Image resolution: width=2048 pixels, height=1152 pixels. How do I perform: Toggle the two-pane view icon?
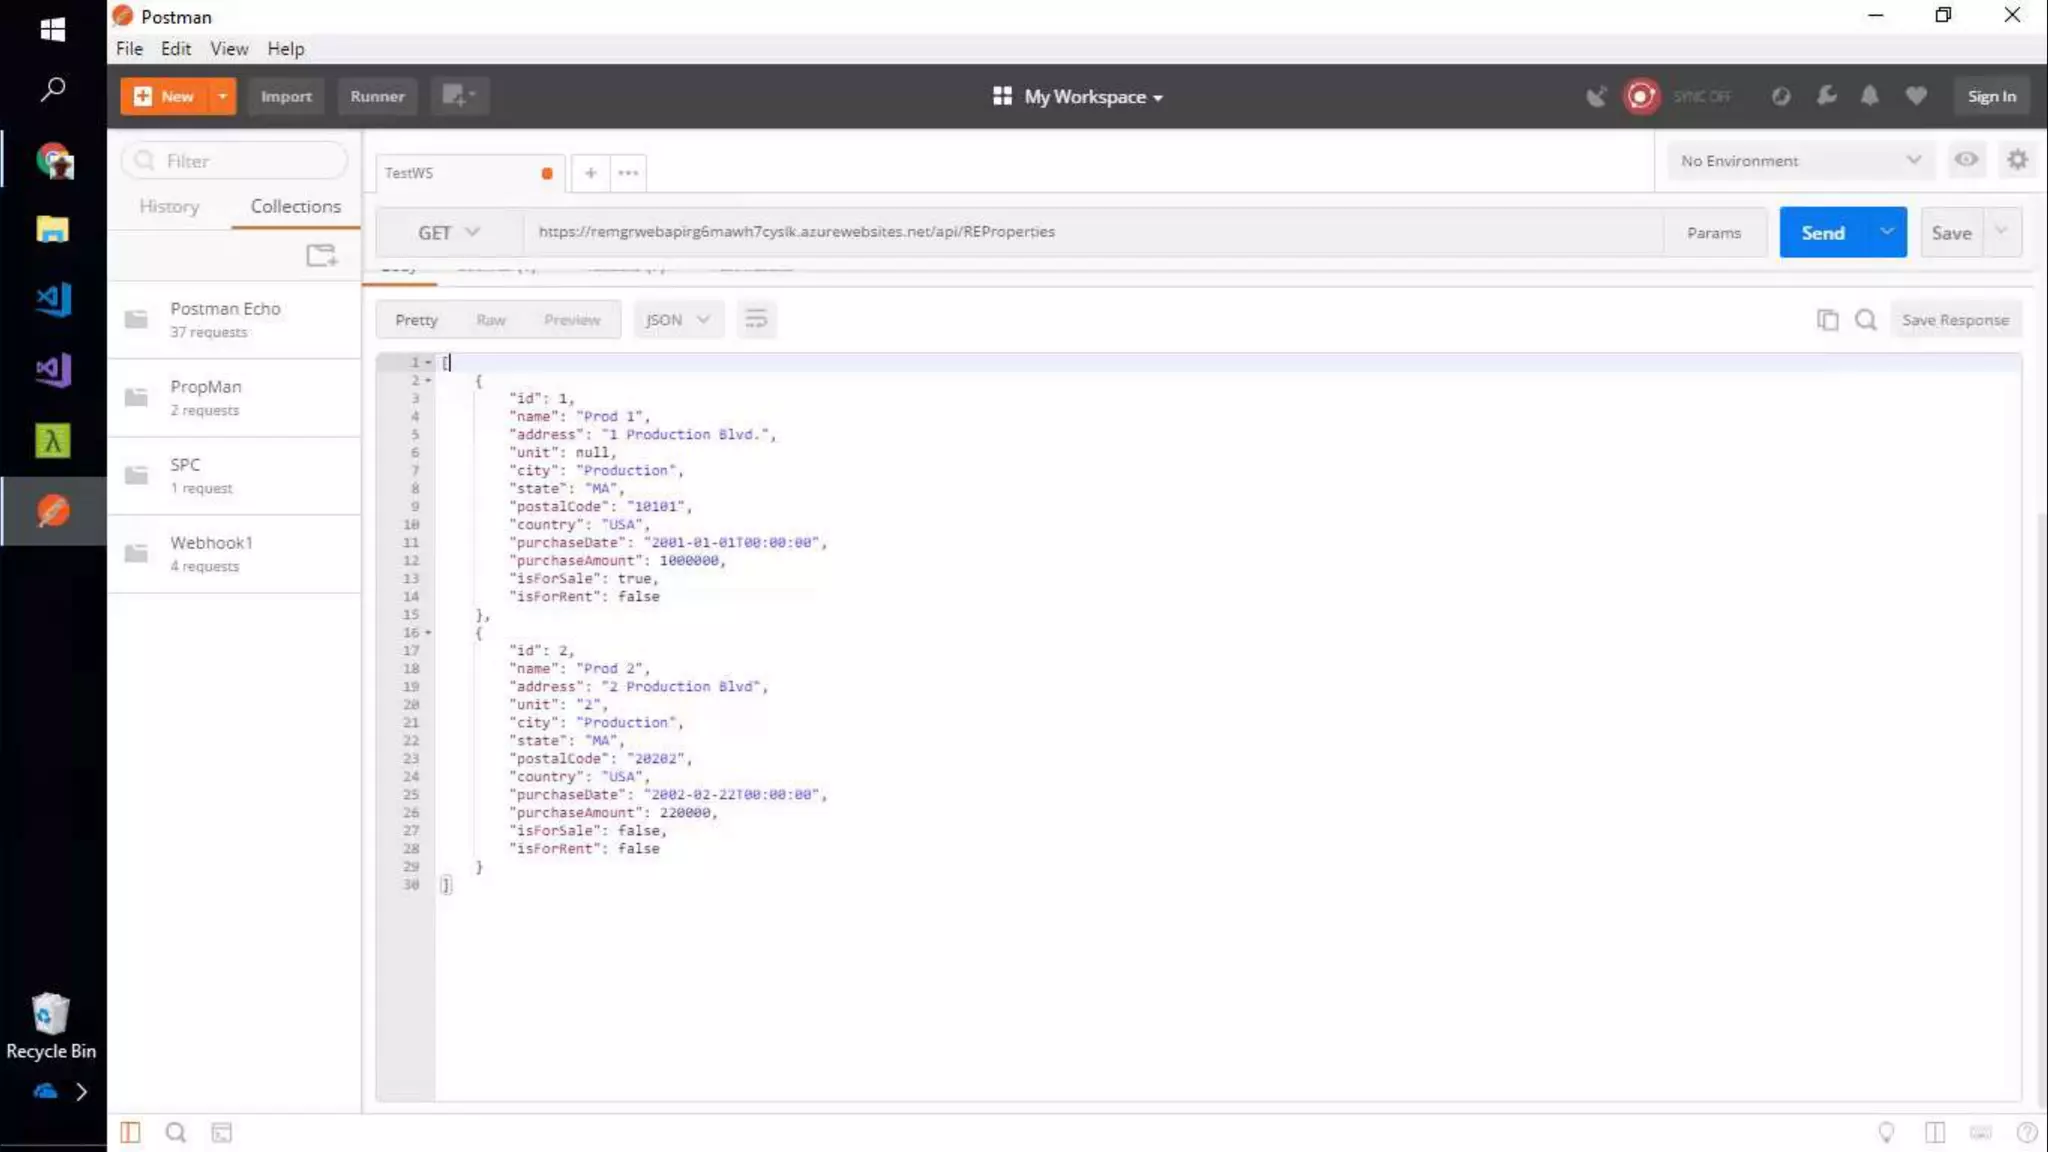(x=1935, y=1132)
